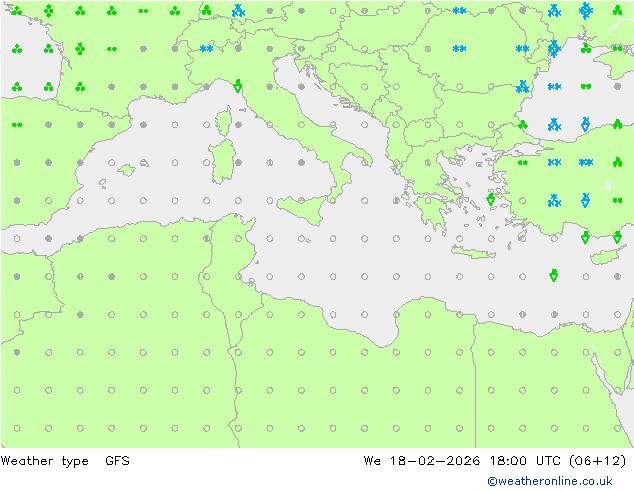
Task: Click the blue double-asterisk snow symbol over the Alps
Action: 206,49
